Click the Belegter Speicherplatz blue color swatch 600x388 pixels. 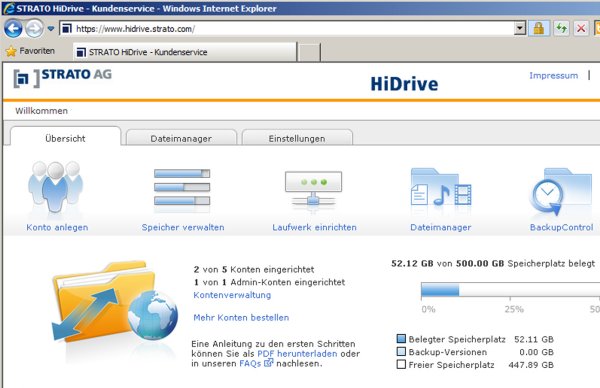pyautogui.click(x=401, y=339)
